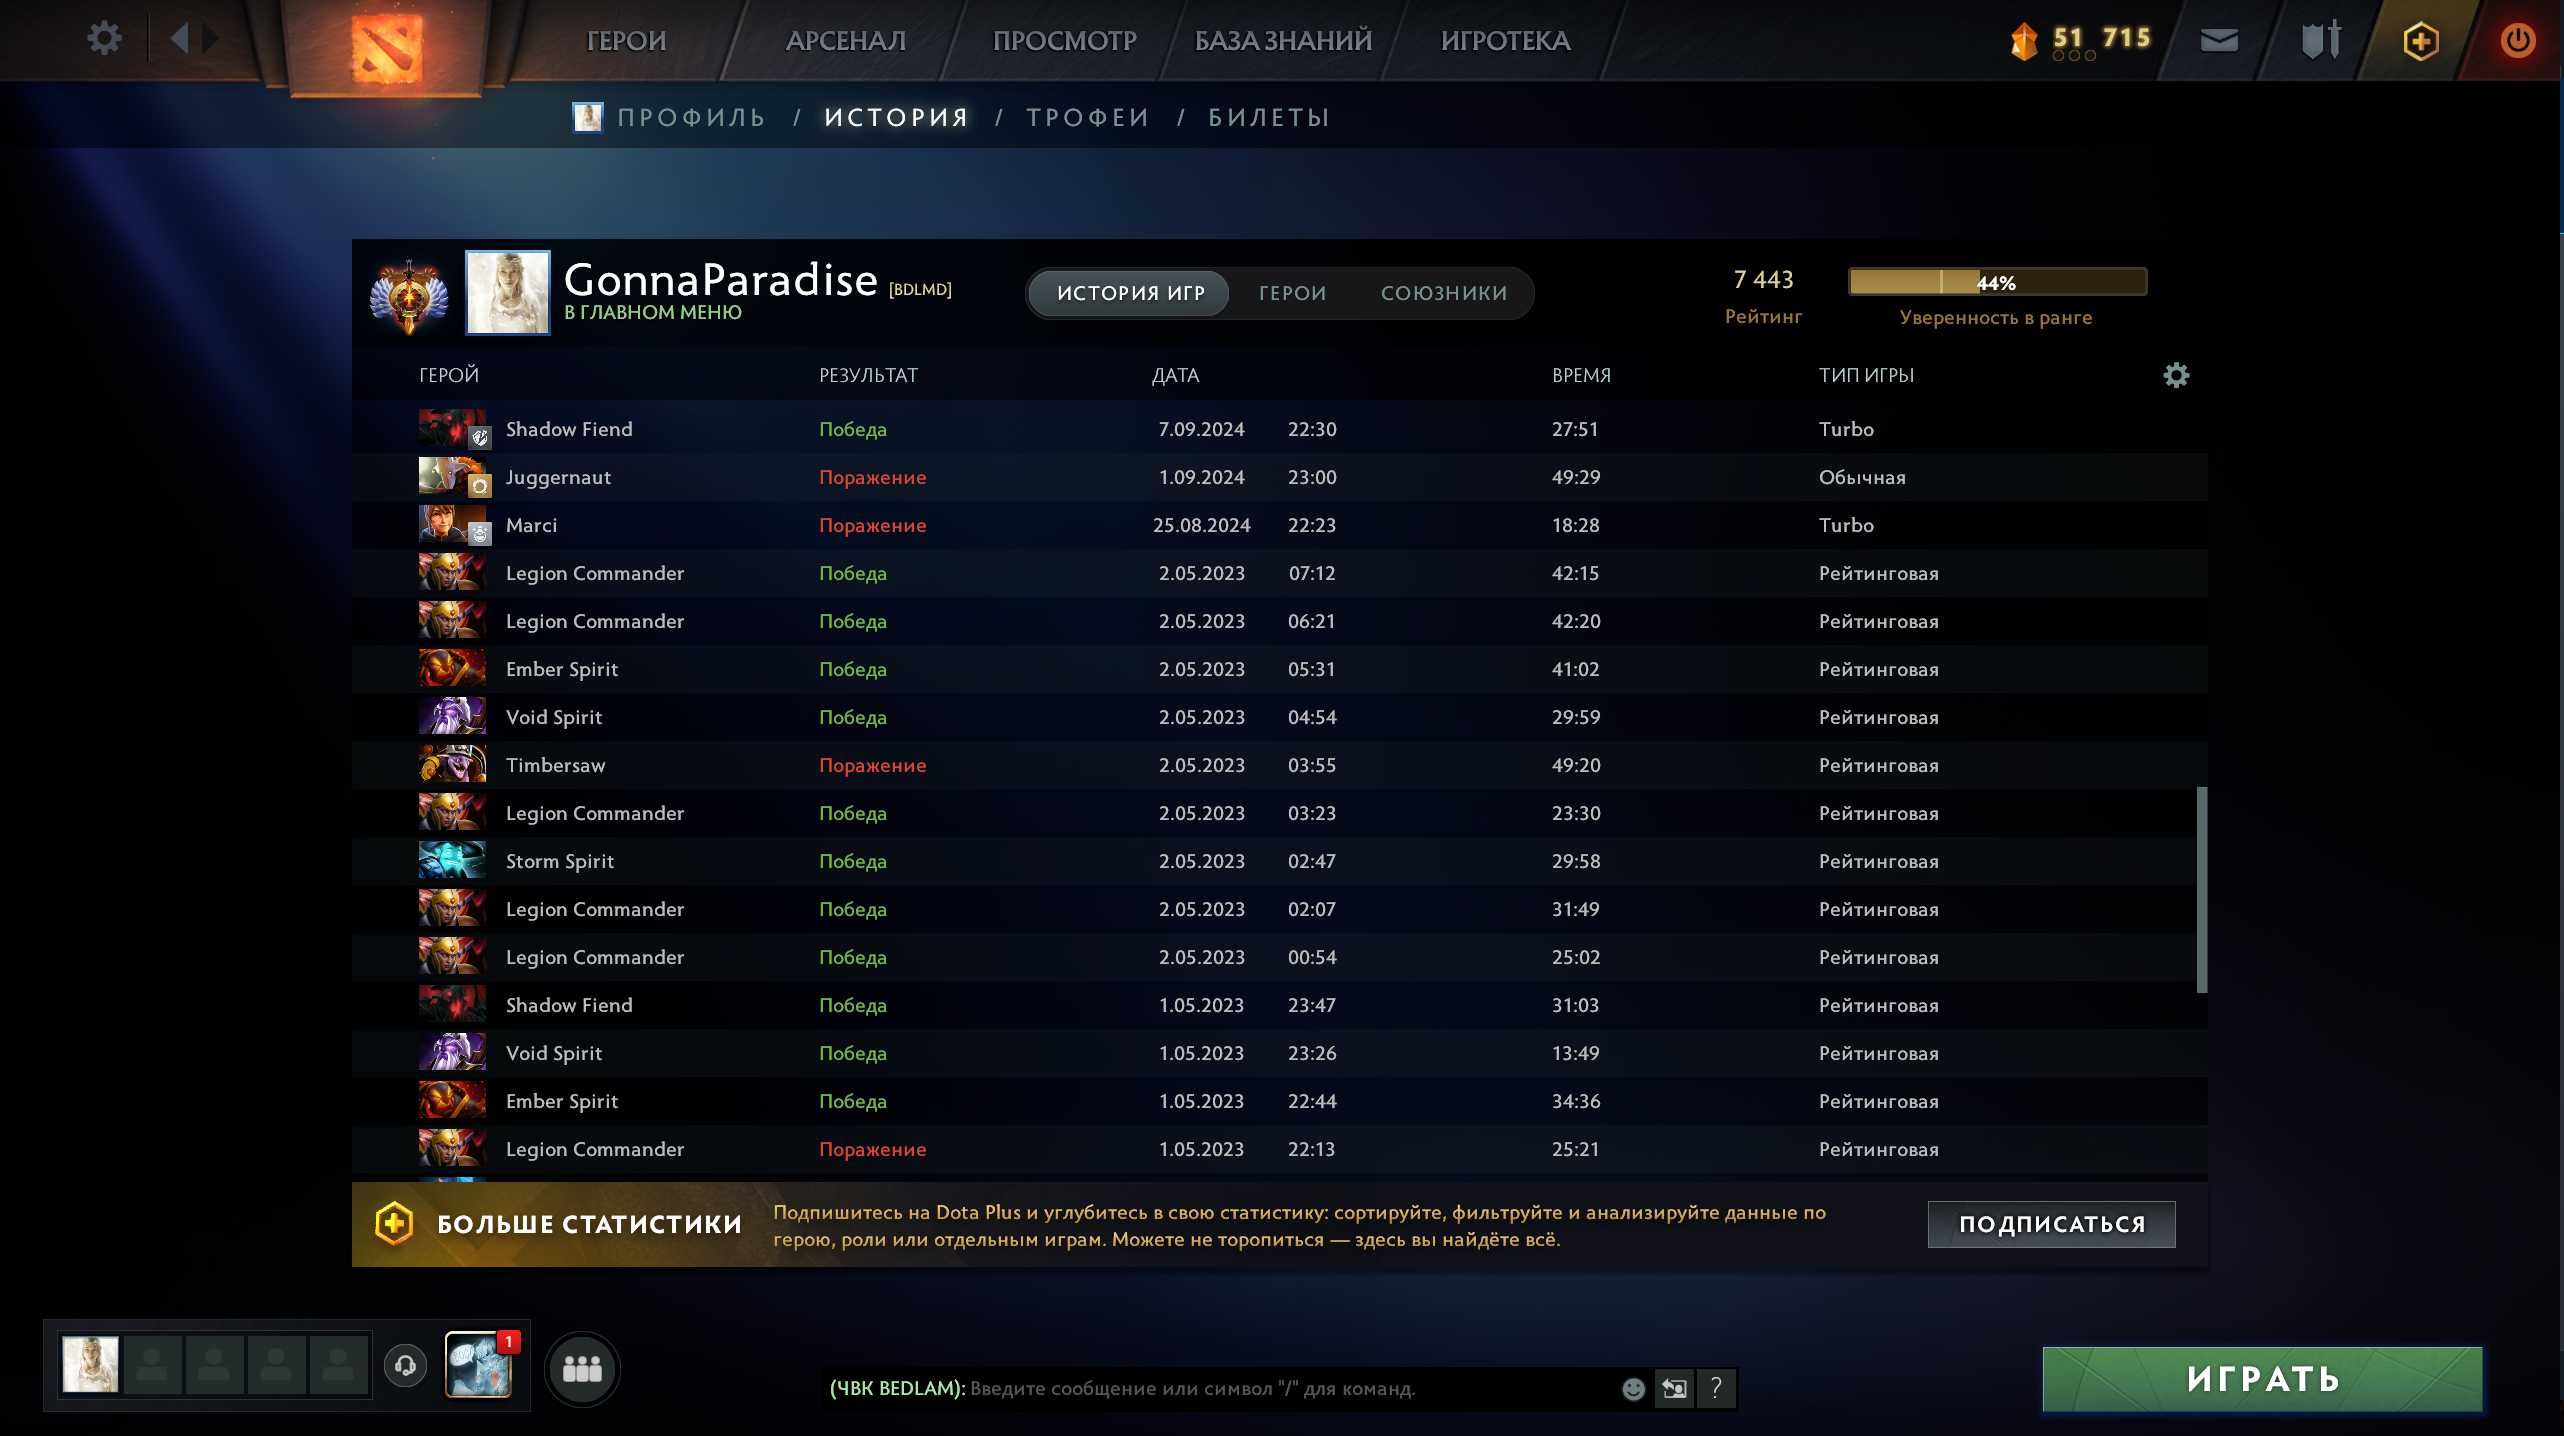
Task: Open the АРСЕНАЛ top menu
Action: [x=846, y=41]
